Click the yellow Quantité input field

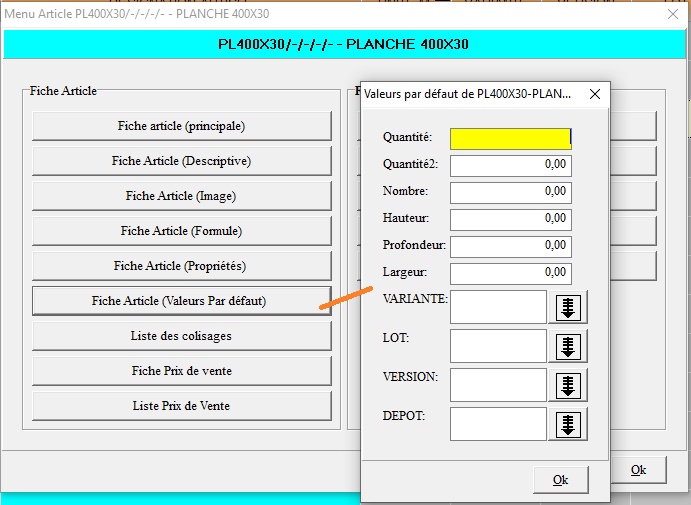[x=510, y=138]
